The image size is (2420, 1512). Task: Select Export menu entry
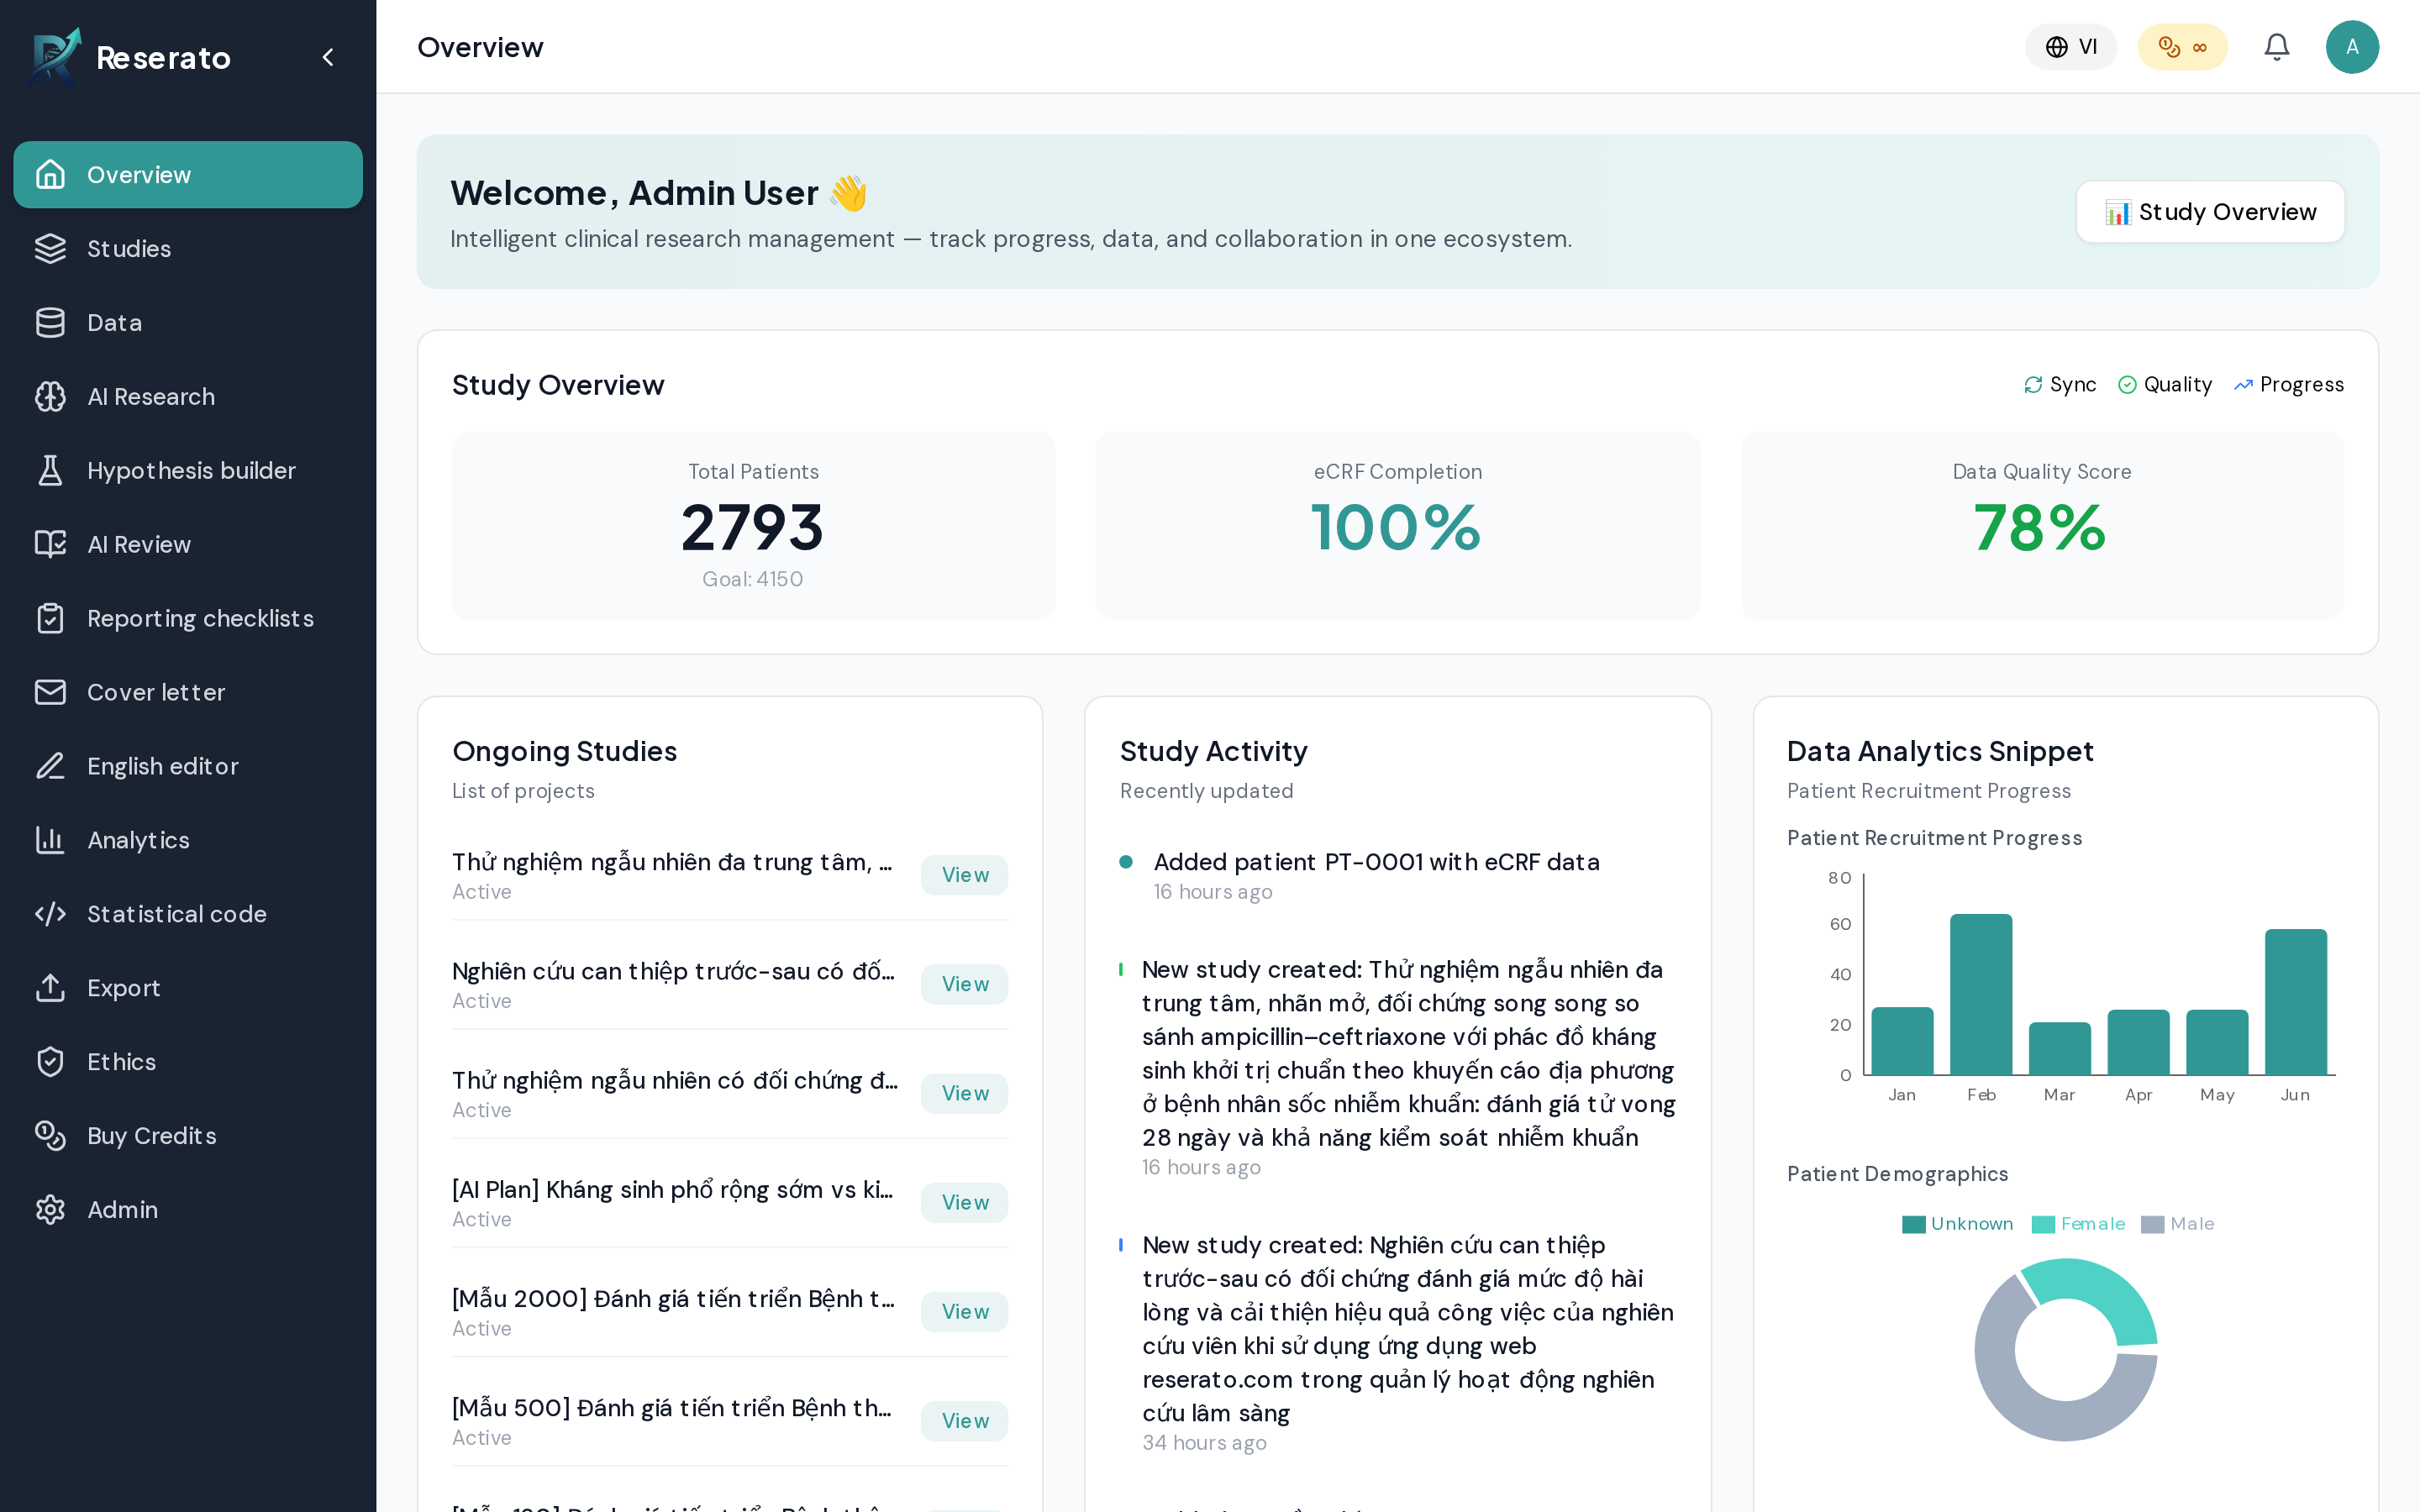point(188,988)
